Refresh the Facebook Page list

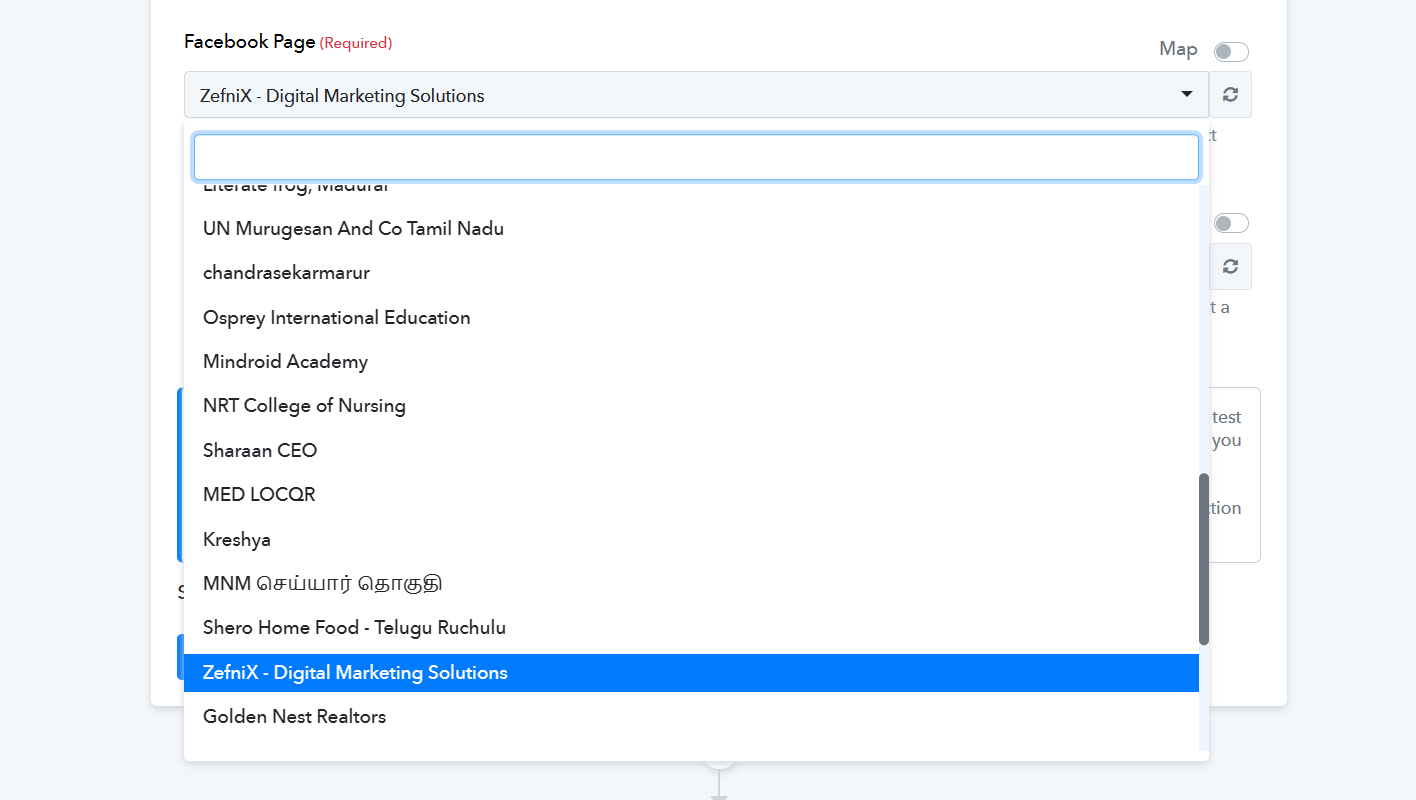tap(1230, 95)
